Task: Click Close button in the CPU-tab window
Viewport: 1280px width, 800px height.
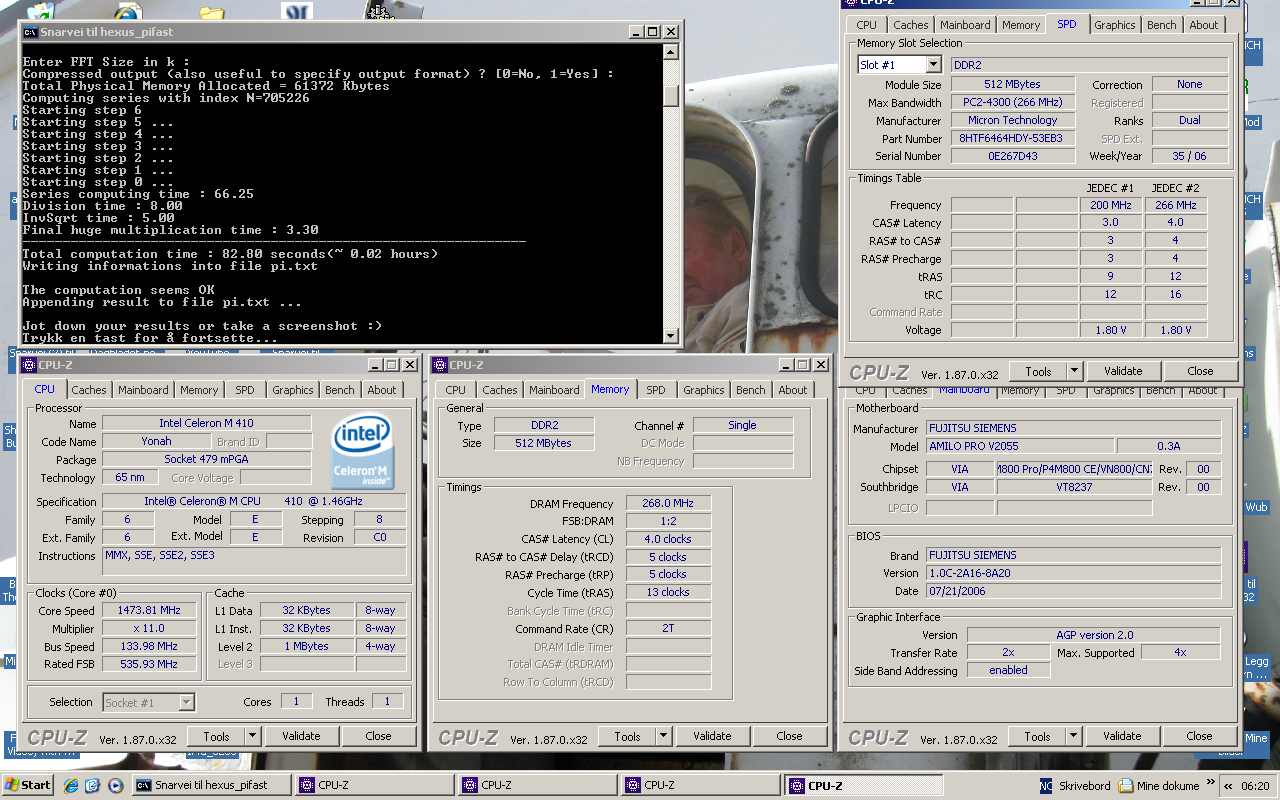Action: [378, 736]
